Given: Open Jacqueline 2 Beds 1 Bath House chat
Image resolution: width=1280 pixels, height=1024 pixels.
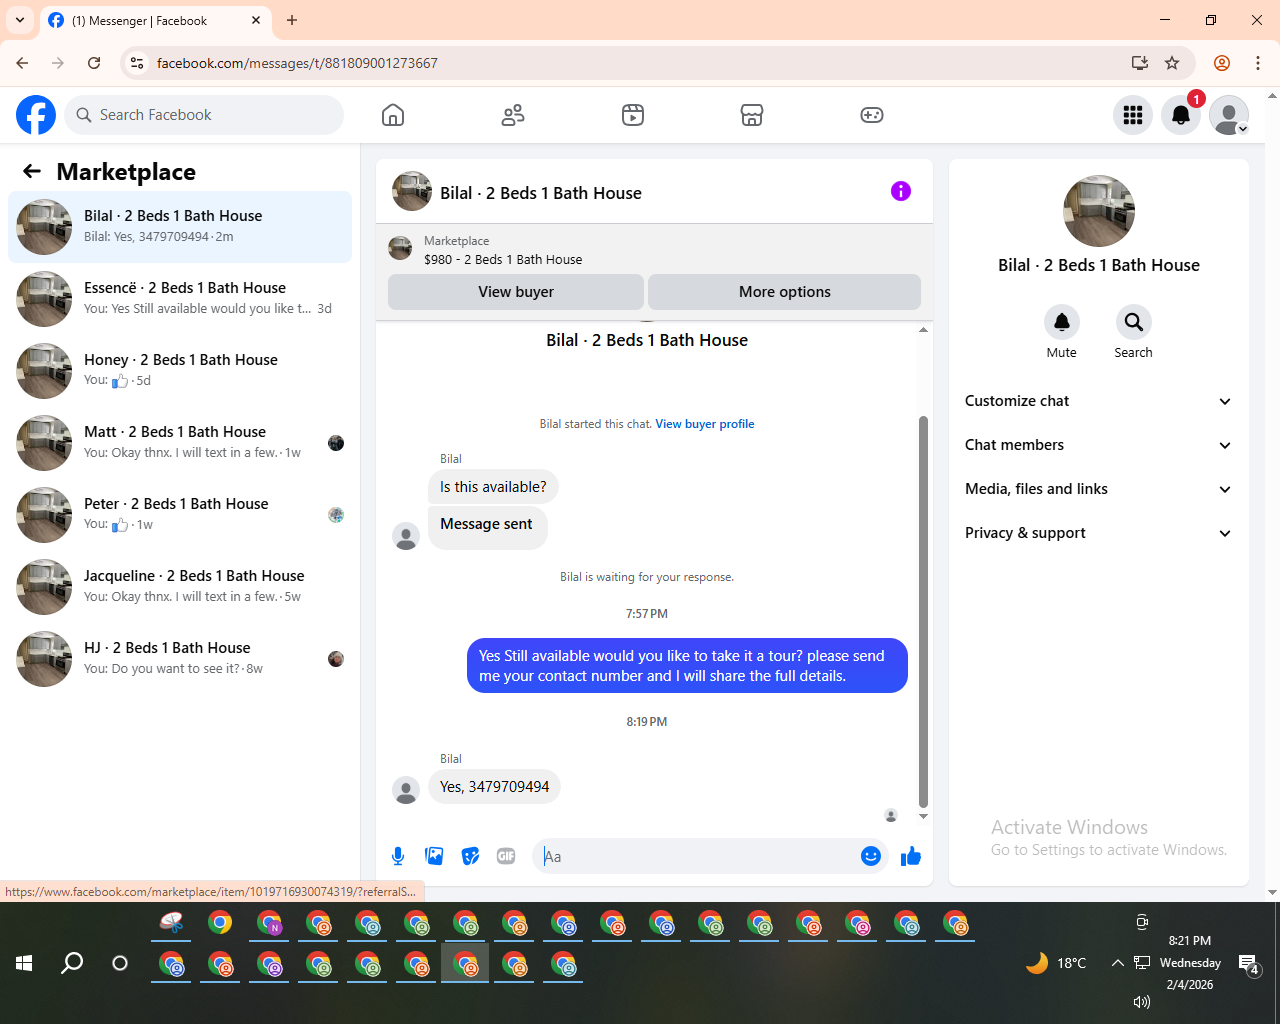Looking at the screenshot, I should point(180,587).
